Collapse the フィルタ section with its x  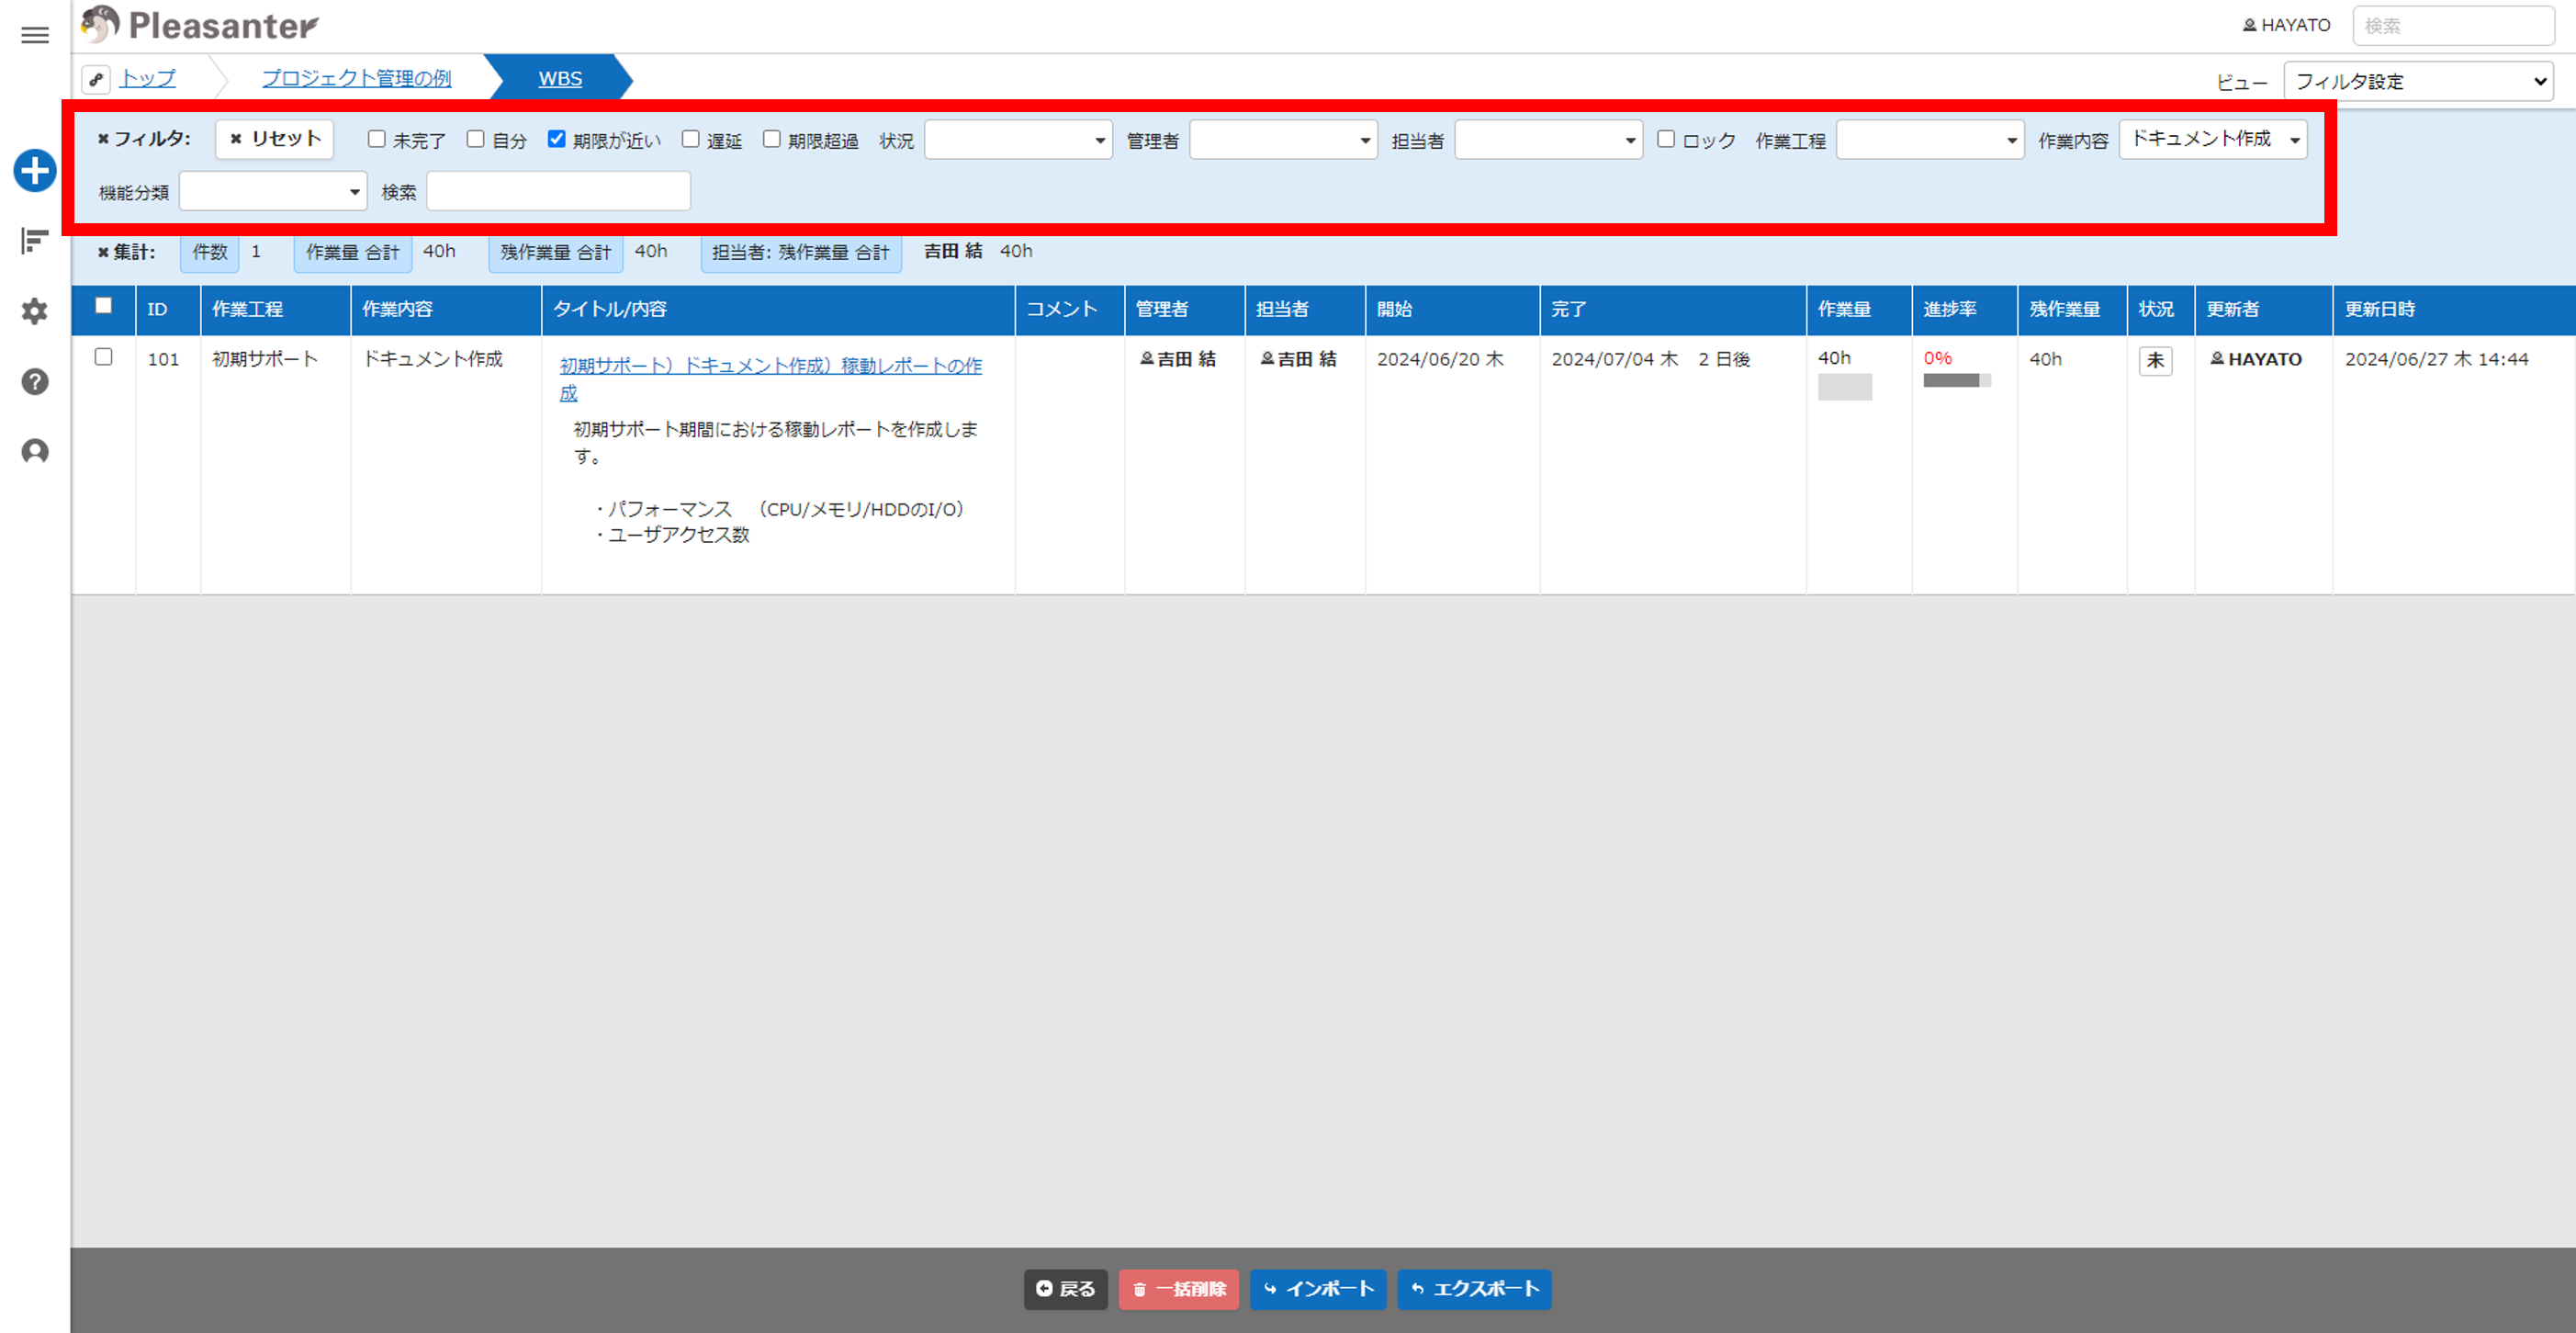tap(103, 139)
